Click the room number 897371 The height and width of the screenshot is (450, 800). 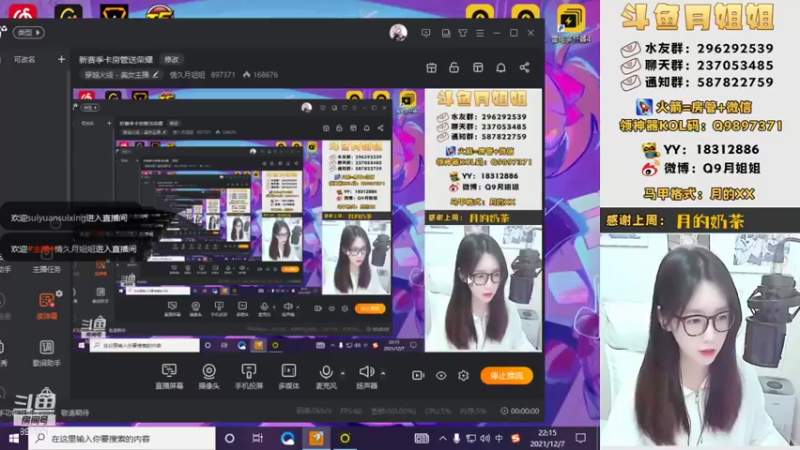click(223, 74)
